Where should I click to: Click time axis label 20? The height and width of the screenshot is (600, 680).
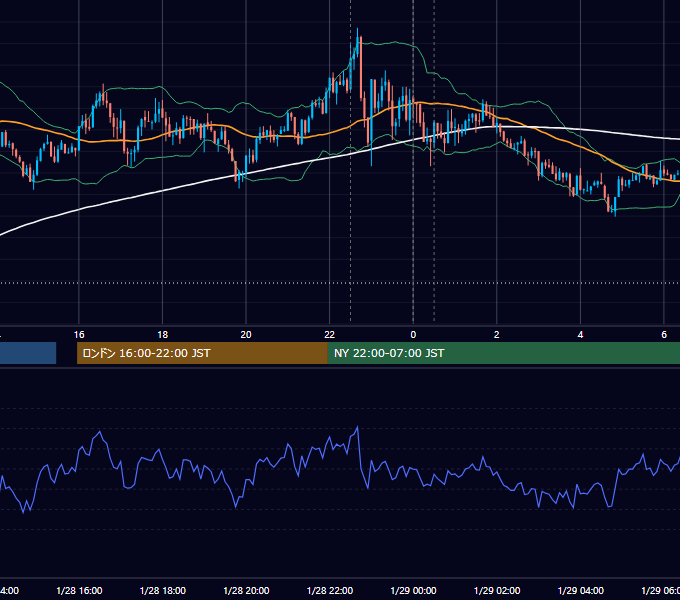click(x=246, y=335)
